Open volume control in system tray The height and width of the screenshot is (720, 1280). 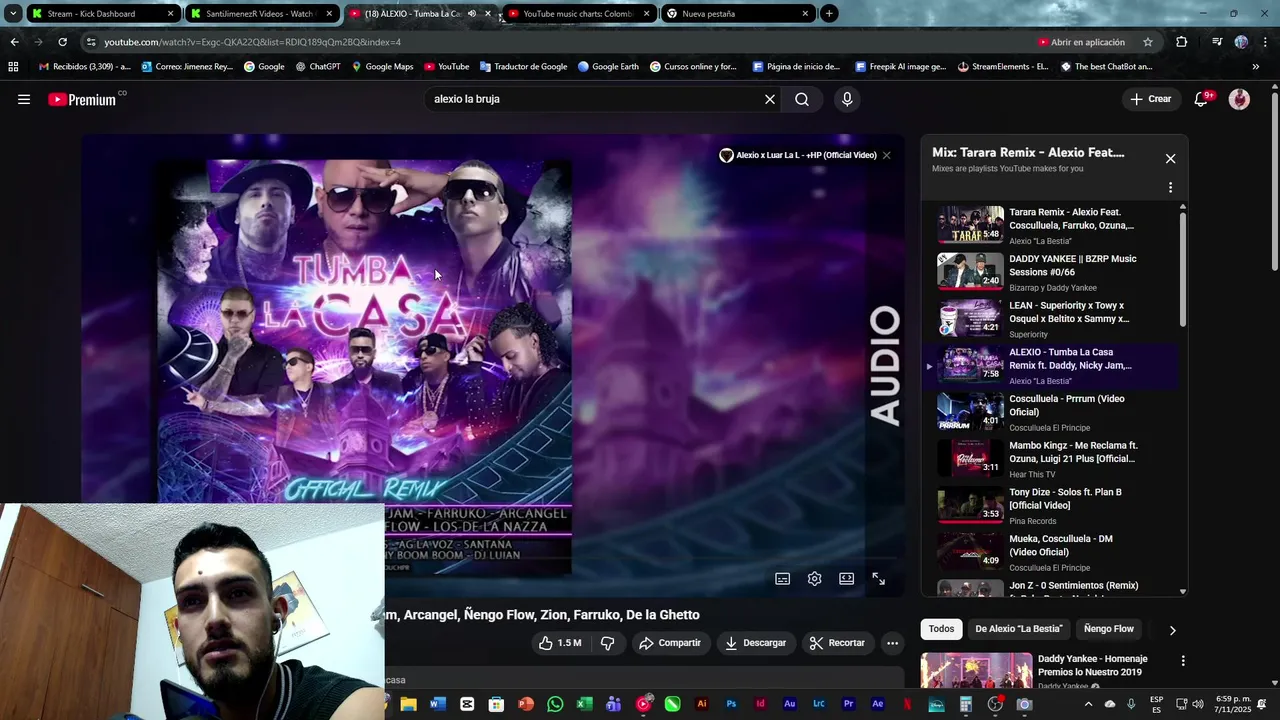click(1198, 704)
